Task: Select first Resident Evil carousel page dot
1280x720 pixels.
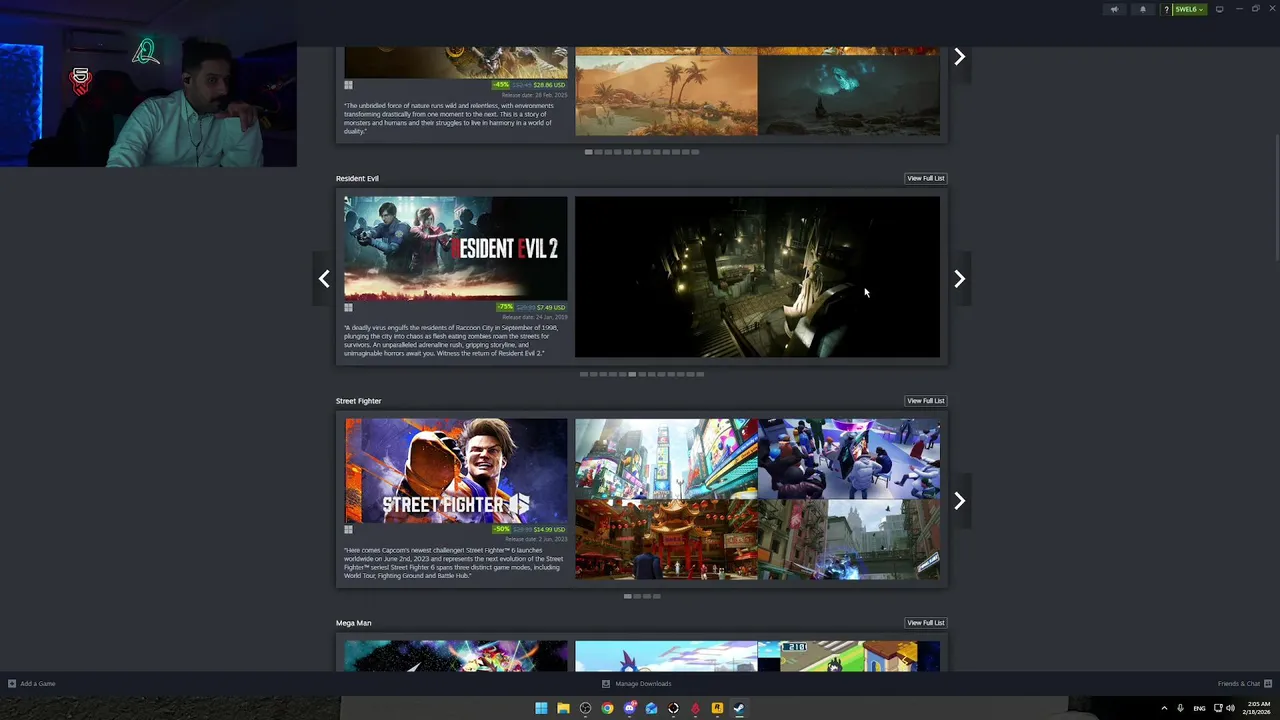Action: tap(583, 374)
